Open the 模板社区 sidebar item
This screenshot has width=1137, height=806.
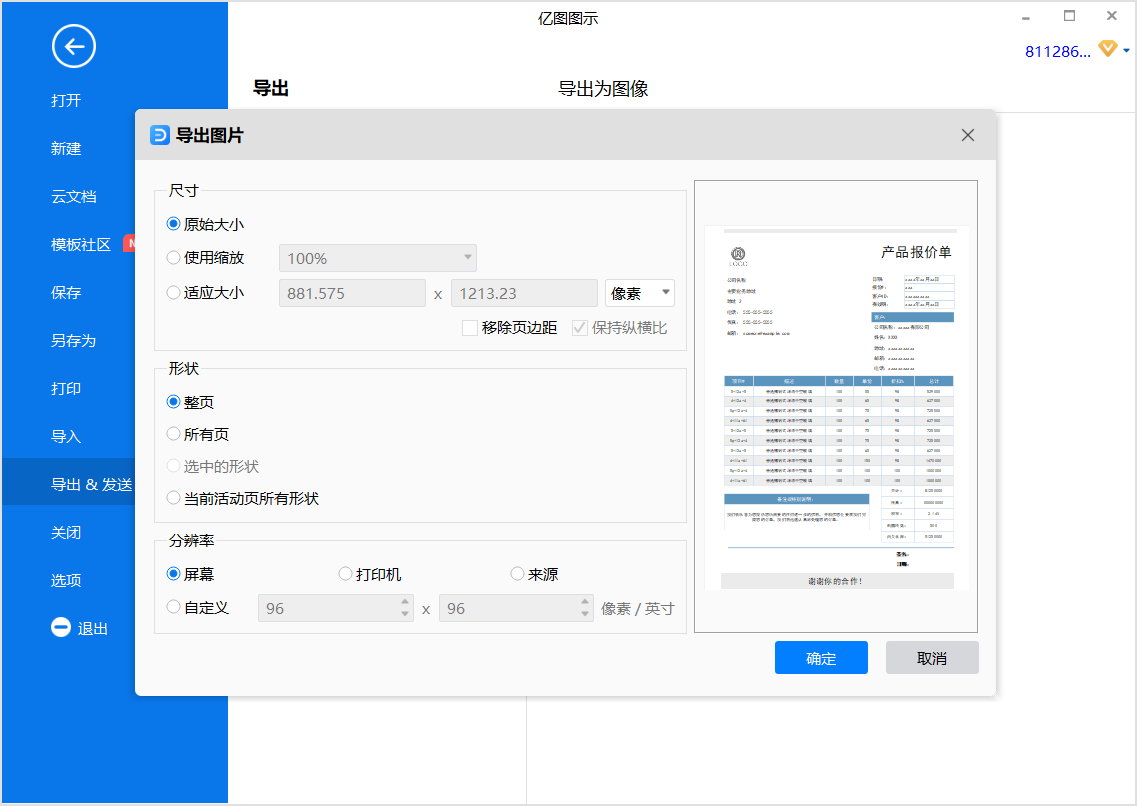(80, 244)
